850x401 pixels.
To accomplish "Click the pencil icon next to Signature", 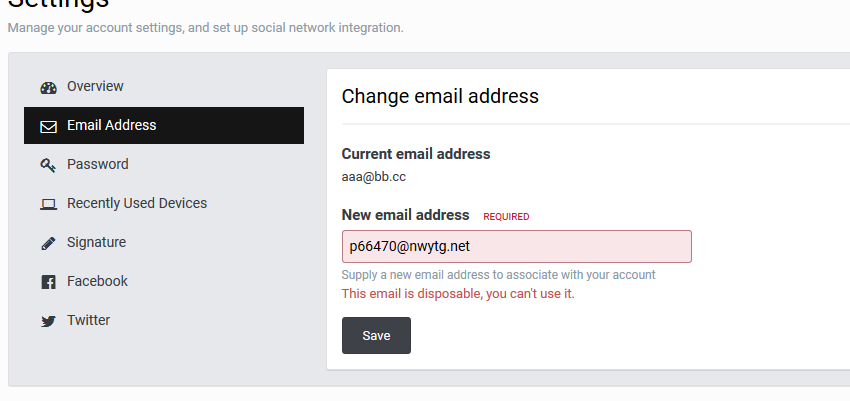I will (x=48, y=243).
